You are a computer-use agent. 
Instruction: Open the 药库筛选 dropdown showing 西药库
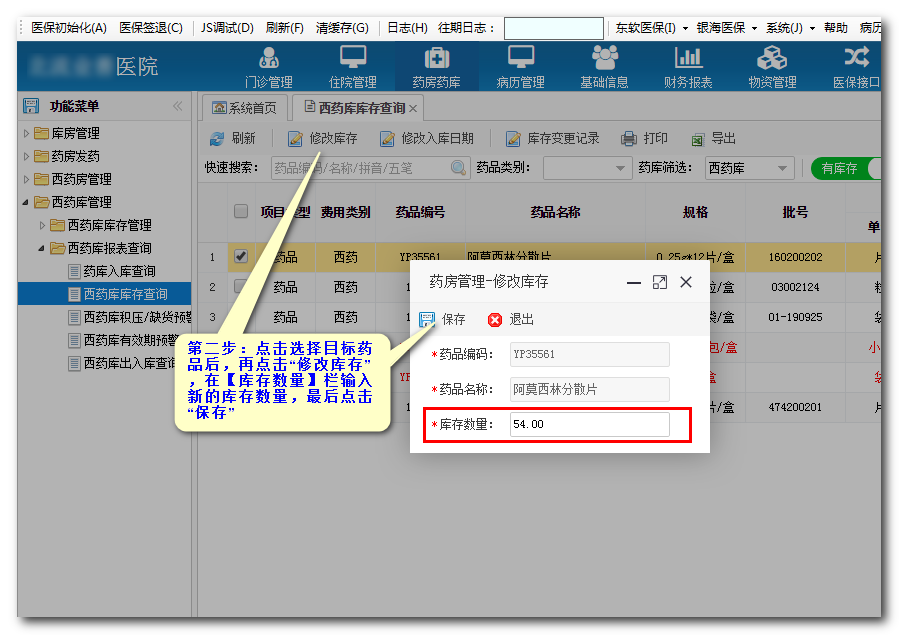[749, 168]
